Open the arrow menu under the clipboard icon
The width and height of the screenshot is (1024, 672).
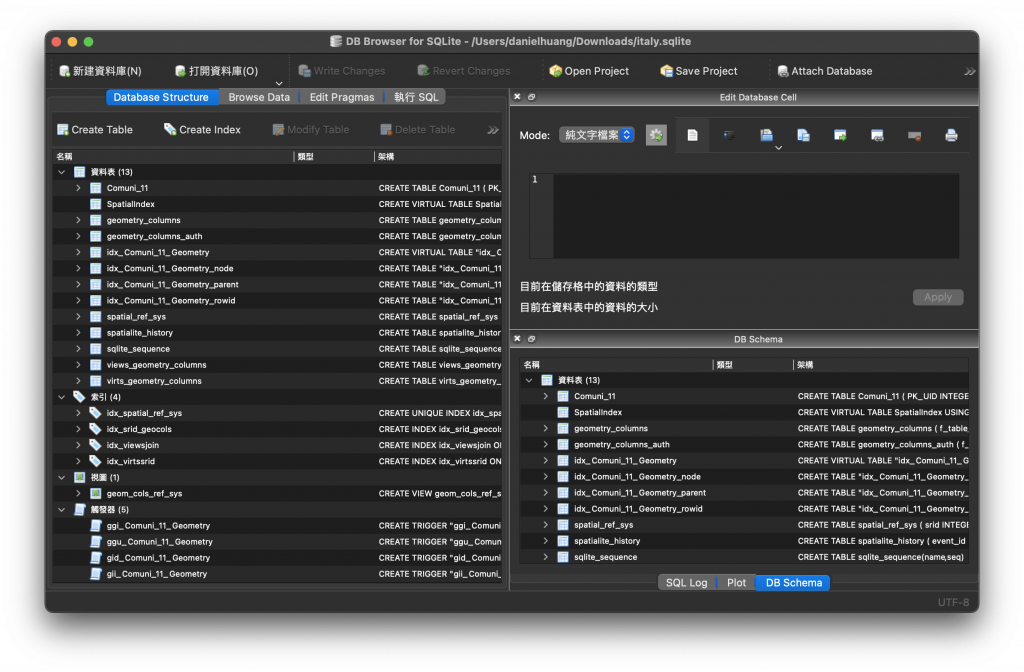[778, 148]
